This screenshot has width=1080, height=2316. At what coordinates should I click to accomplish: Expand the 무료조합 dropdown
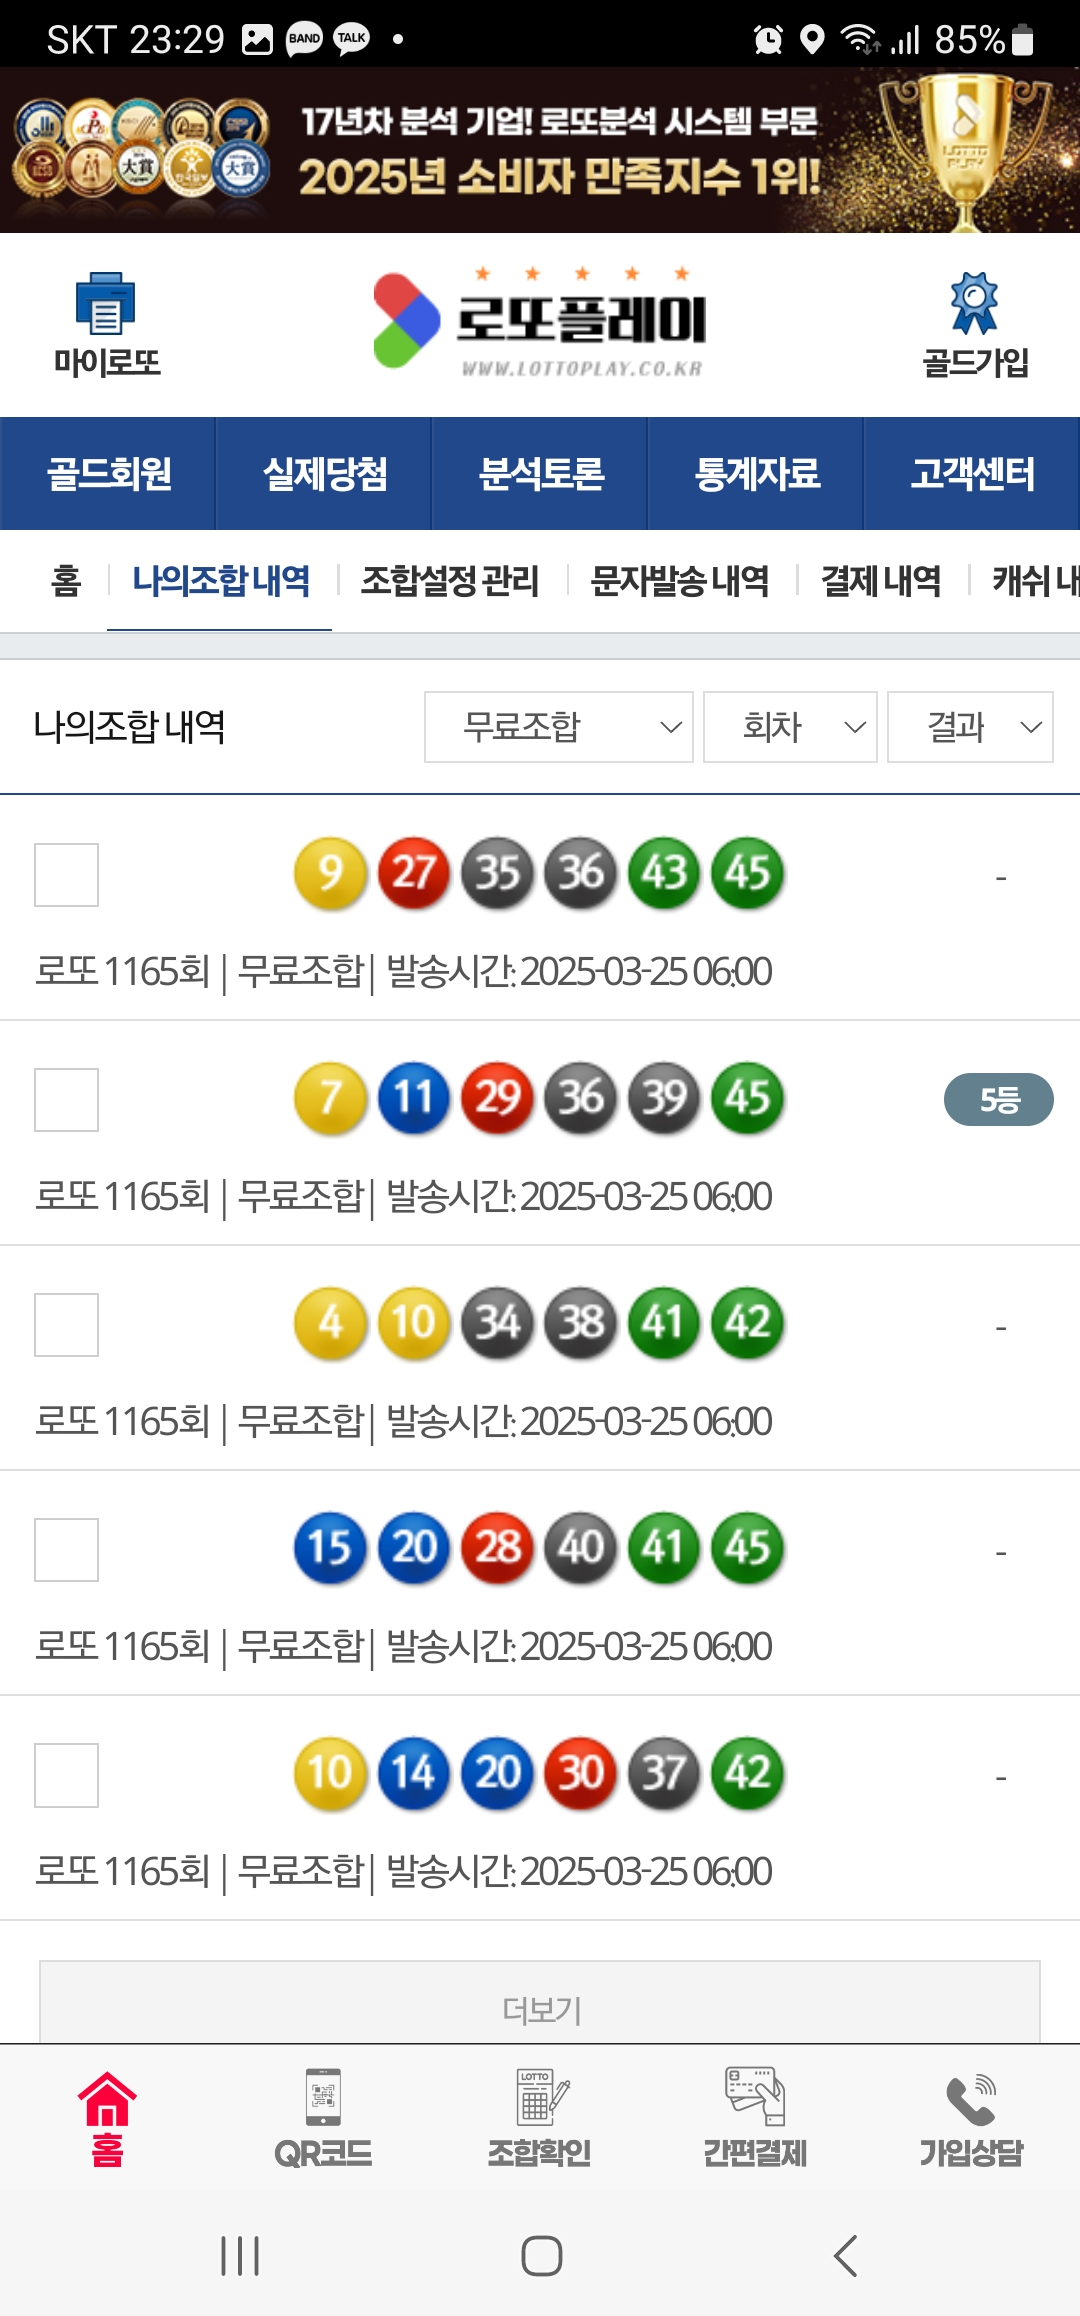[x=558, y=727]
